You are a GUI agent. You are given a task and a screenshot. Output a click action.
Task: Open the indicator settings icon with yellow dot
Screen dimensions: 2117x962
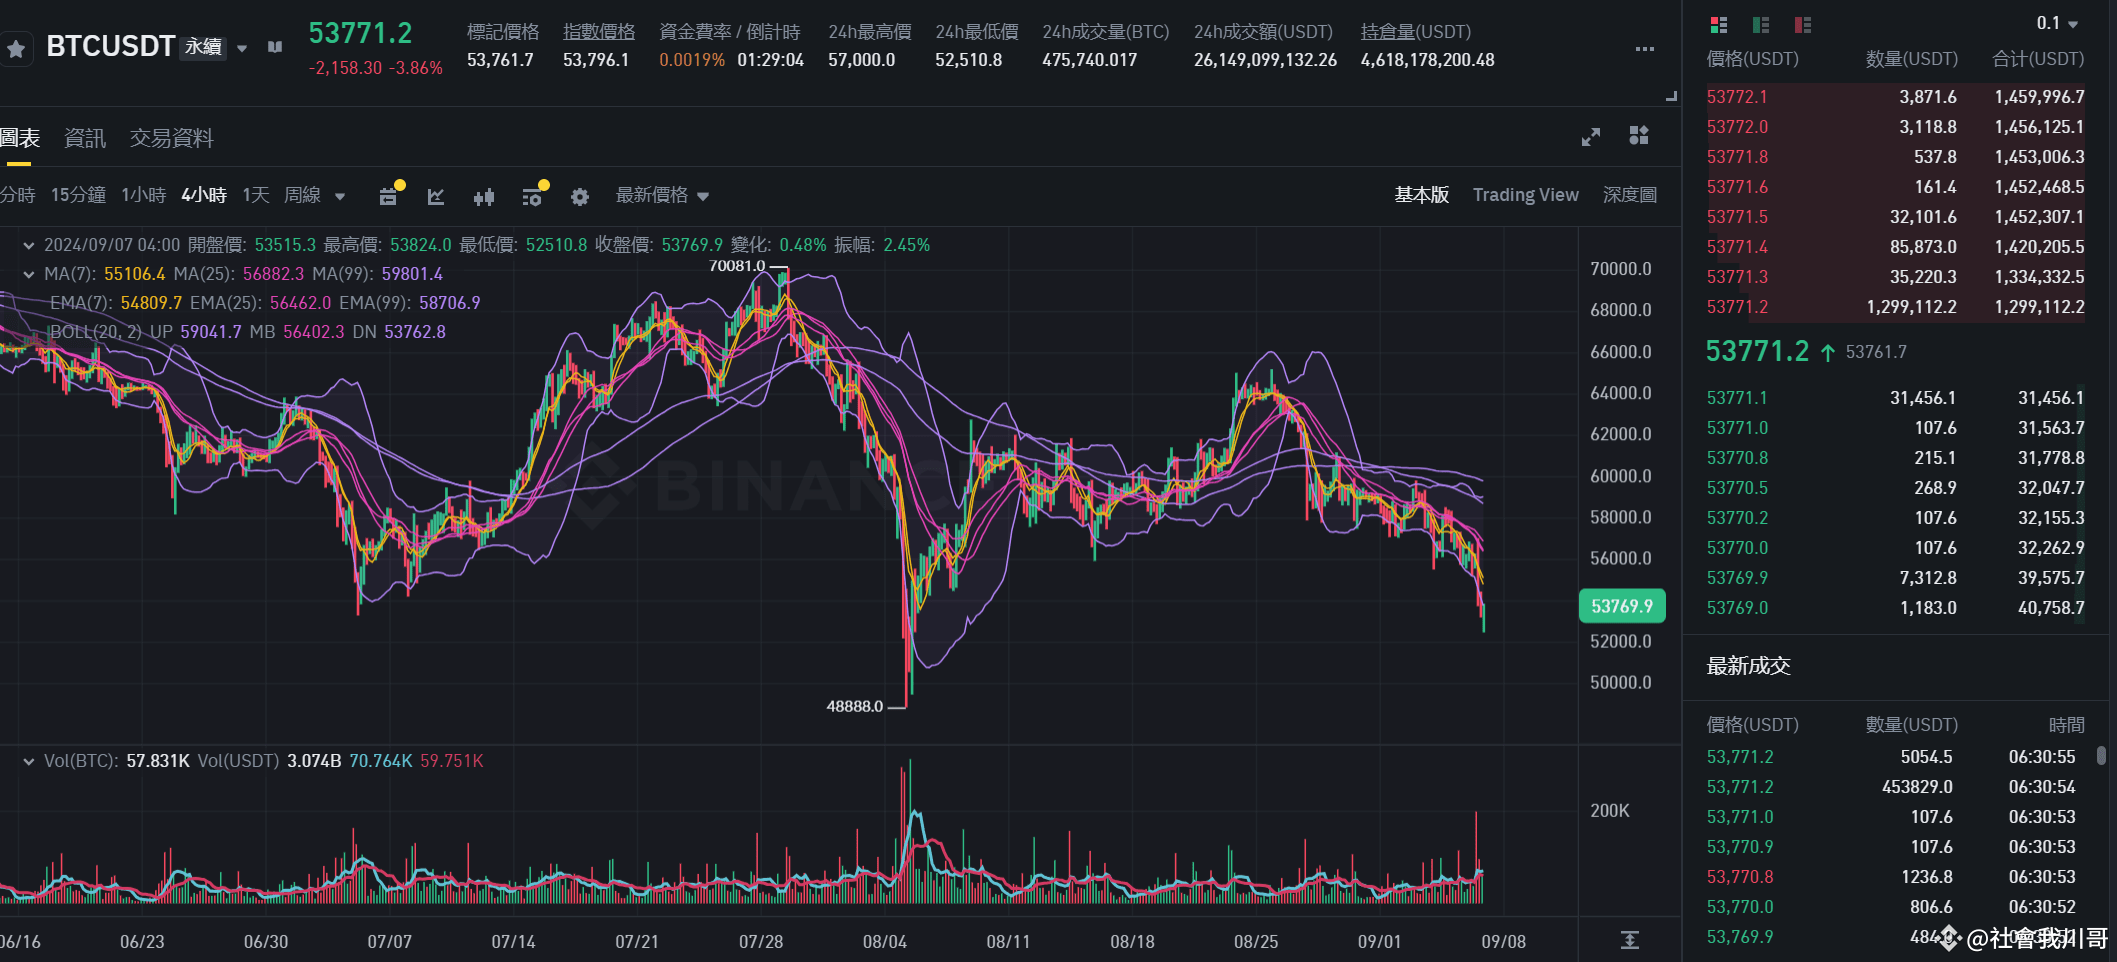[533, 196]
